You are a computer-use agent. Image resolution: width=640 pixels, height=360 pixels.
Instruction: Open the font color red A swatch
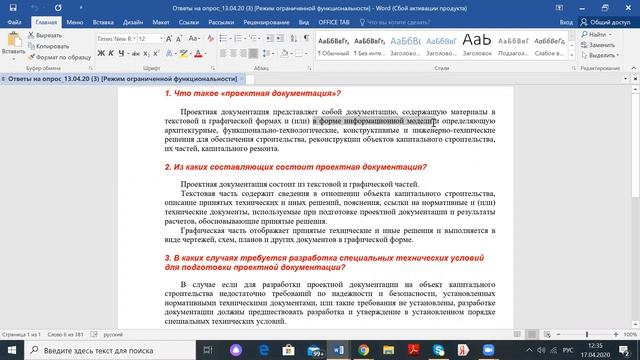(198, 53)
